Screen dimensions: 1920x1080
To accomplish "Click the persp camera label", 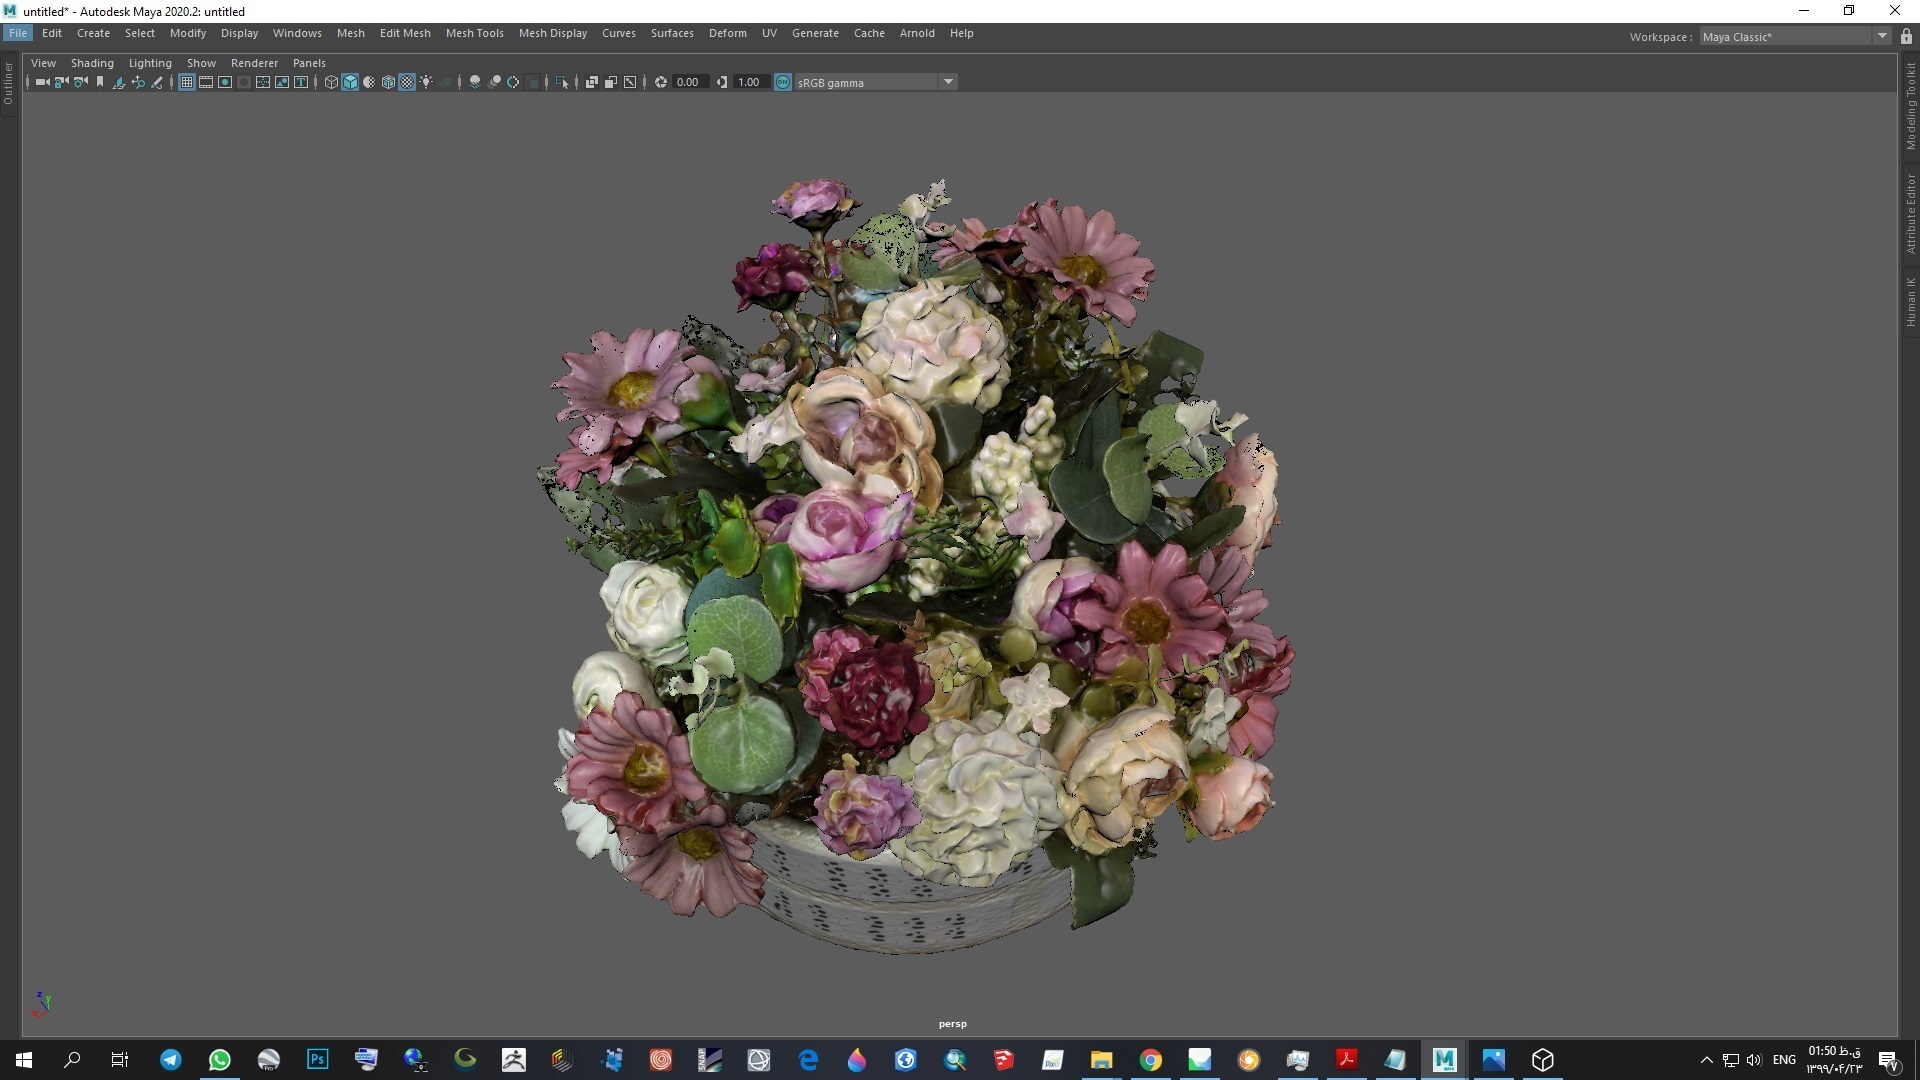I will (952, 1023).
